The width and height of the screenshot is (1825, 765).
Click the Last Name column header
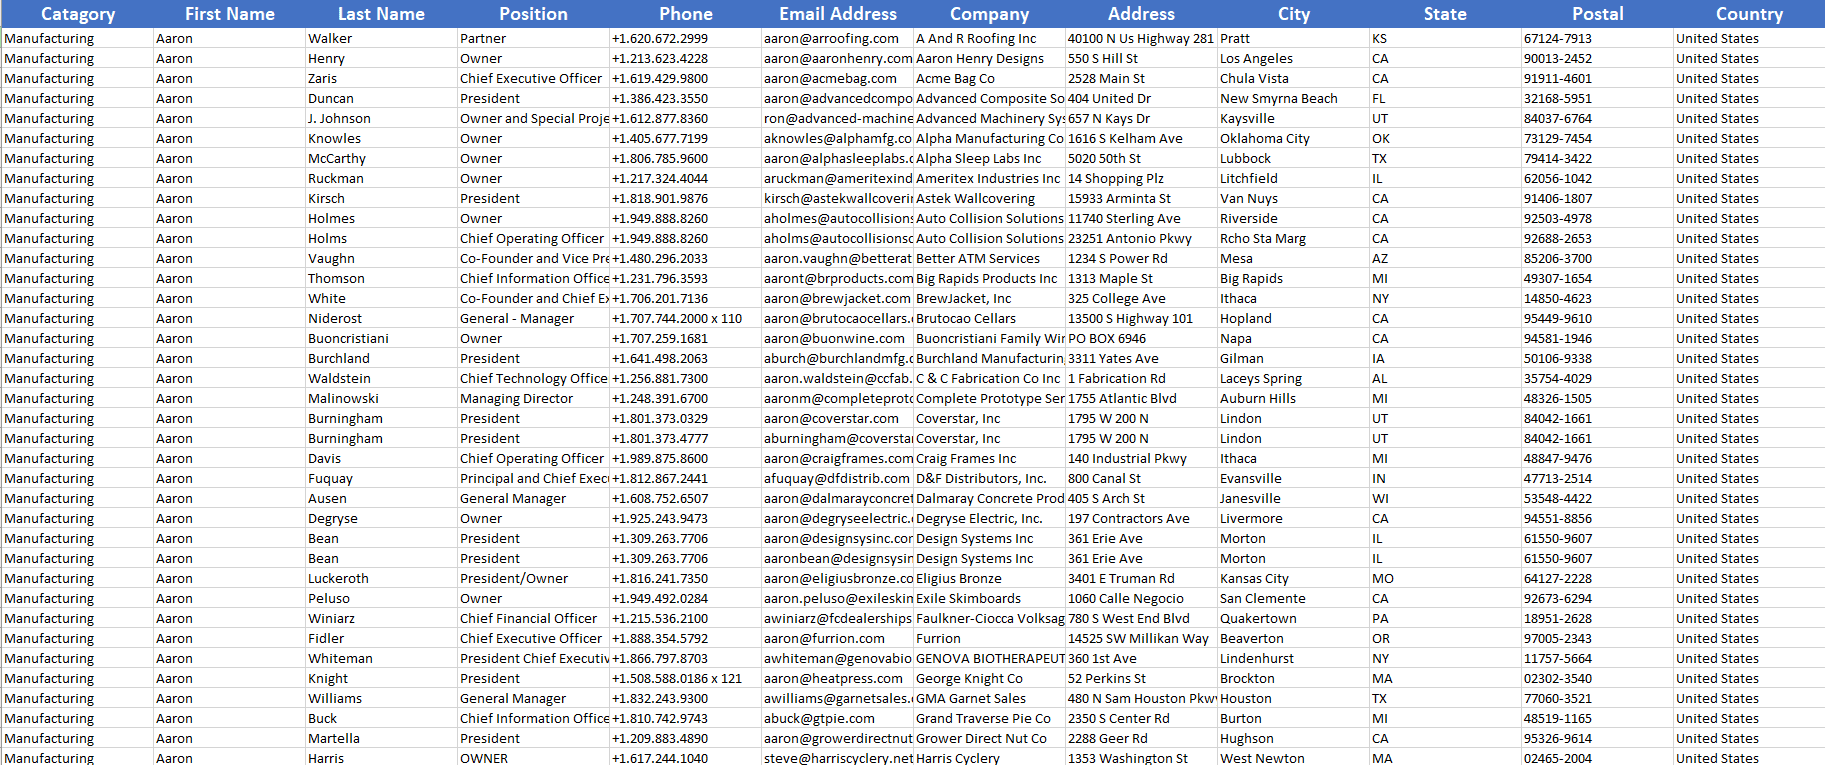point(381,14)
